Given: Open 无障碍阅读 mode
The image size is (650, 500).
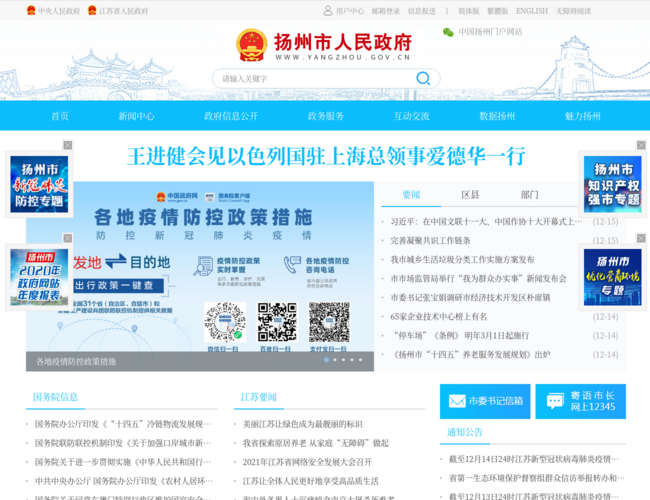Looking at the screenshot, I should click(573, 11).
